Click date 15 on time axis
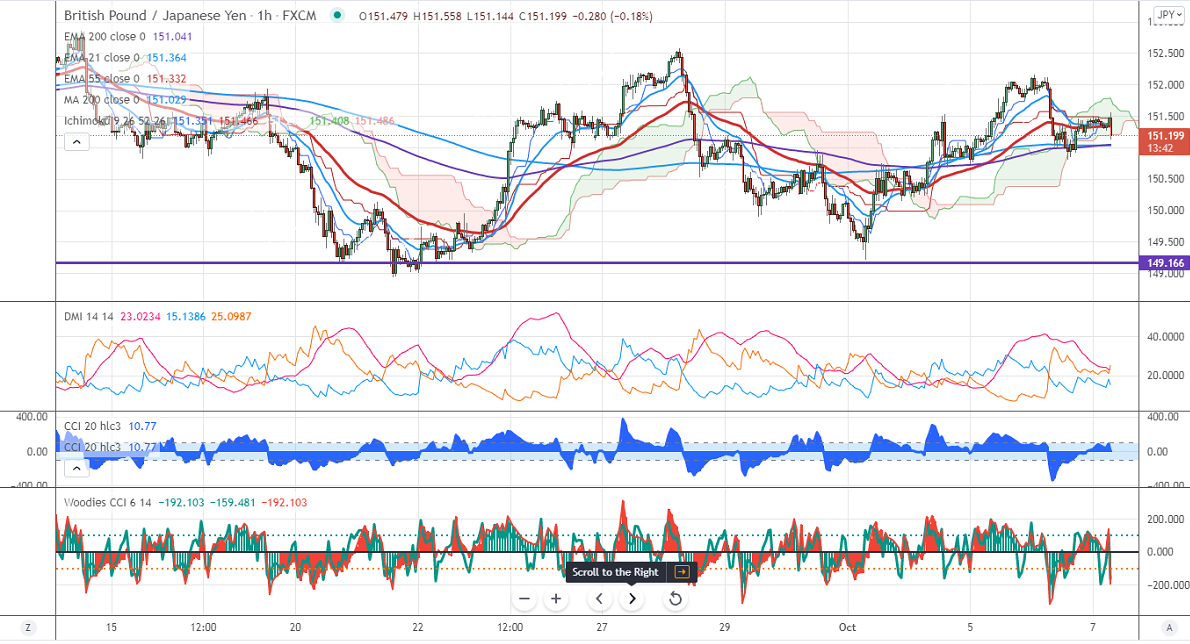Image resolution: width=1190 pixels, height=644 pixels. click(x=112, y=627)
